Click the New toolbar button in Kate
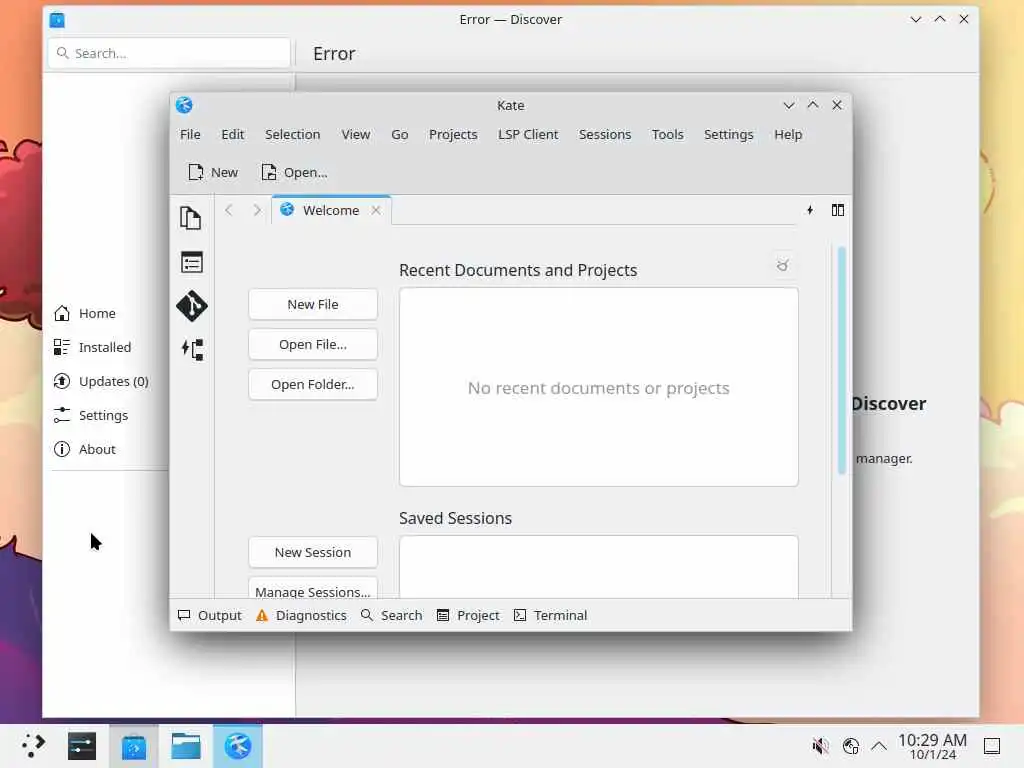The height and width of the screenshot is (768, 1024). click(x=213, y=172)
